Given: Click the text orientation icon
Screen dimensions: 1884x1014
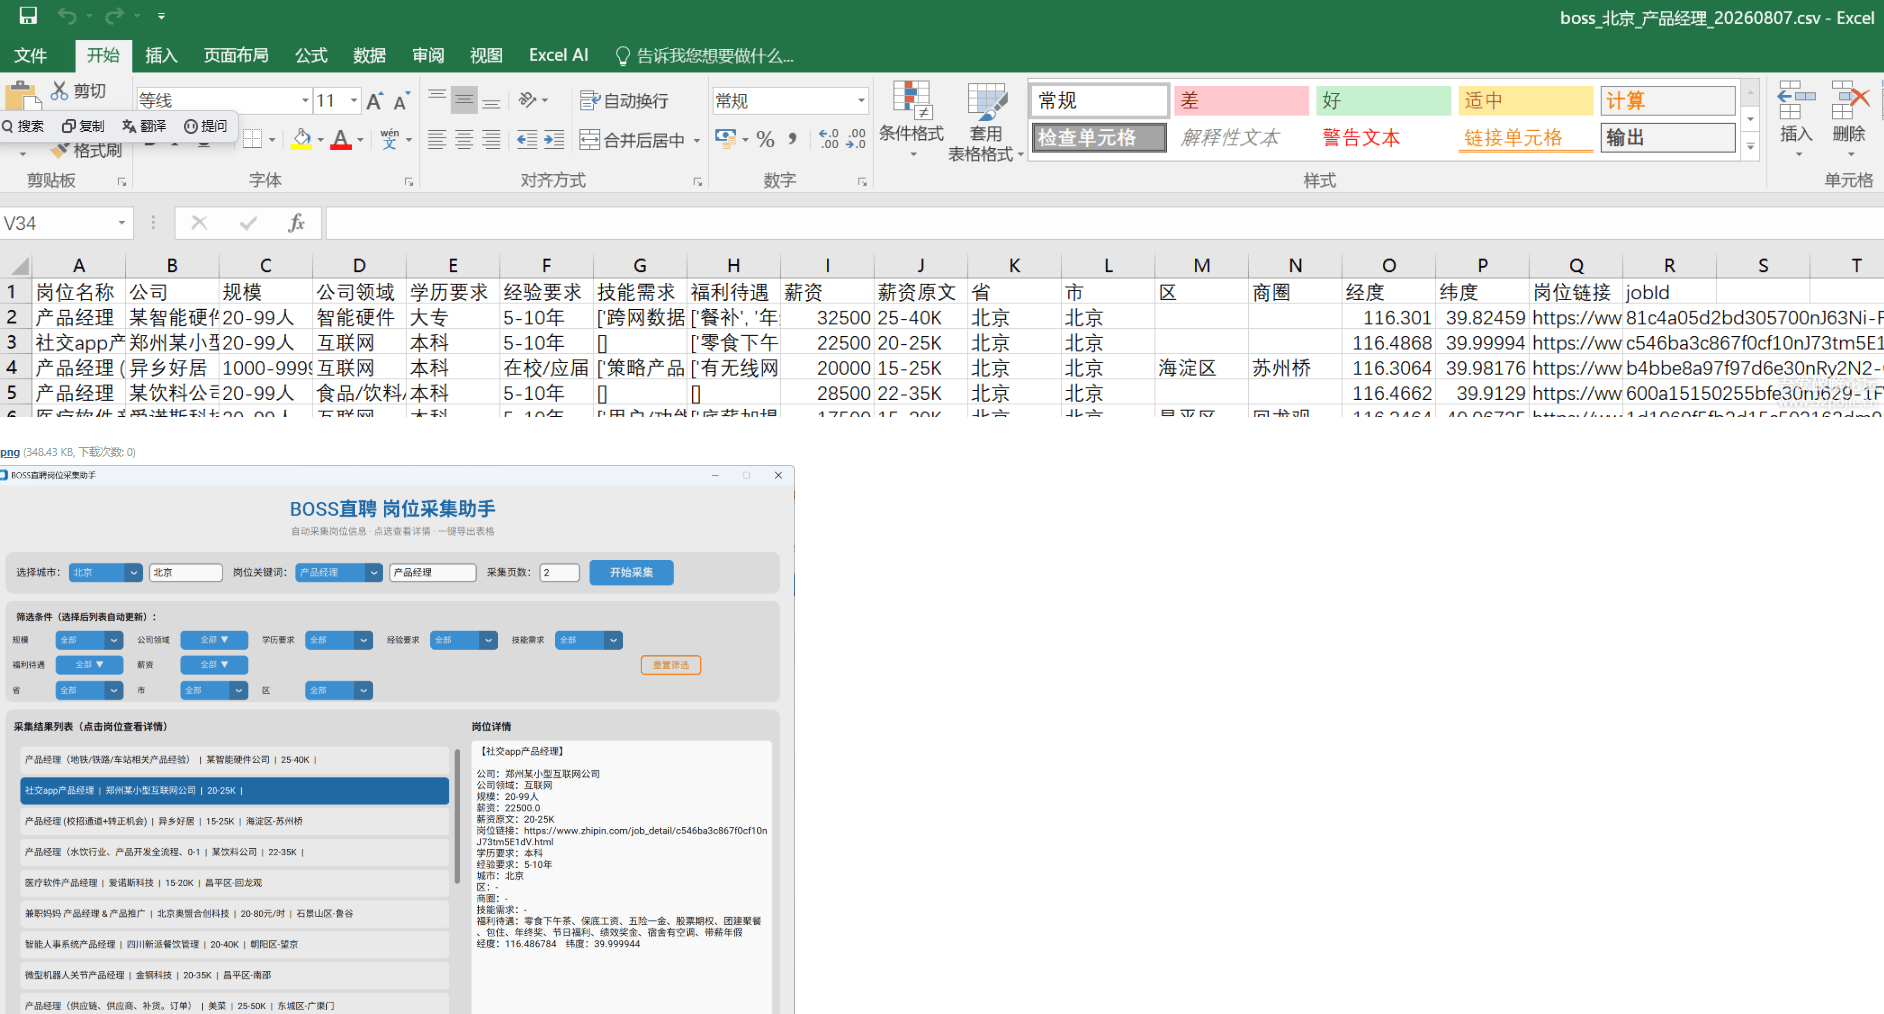Looking at the screenshot, I should coord(528,100).
